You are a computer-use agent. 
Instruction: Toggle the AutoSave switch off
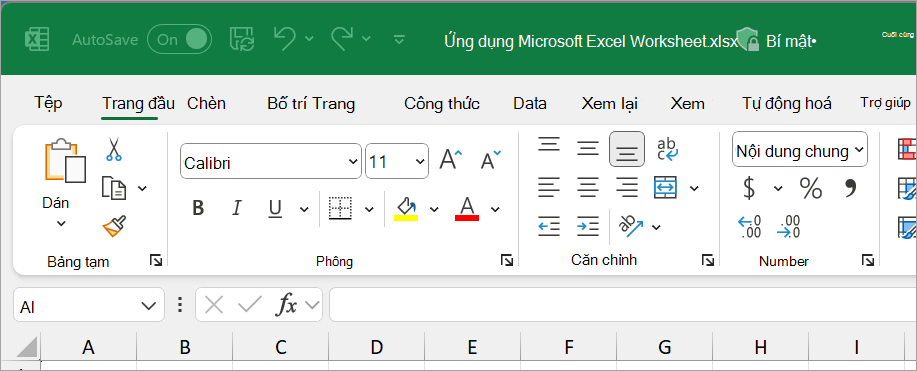[x=179, y=39]
